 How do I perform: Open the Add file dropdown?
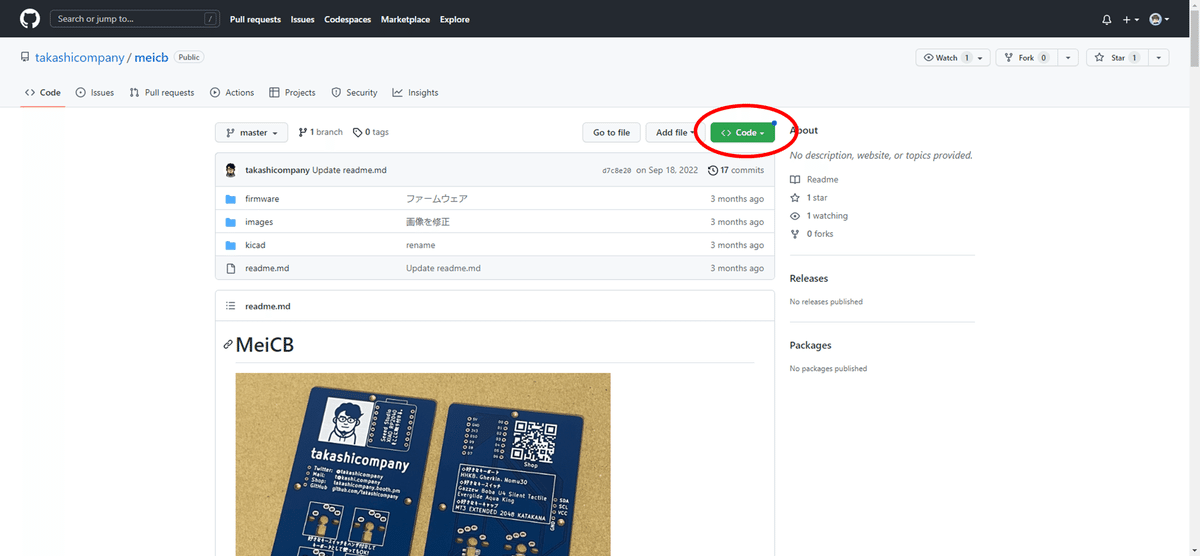click(x=675, y=132)
